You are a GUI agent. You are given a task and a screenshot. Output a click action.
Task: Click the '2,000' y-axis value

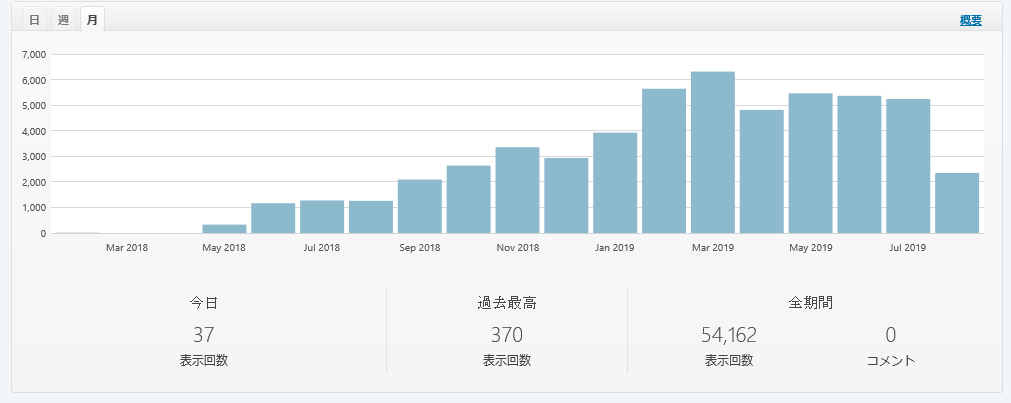[34, 182]
